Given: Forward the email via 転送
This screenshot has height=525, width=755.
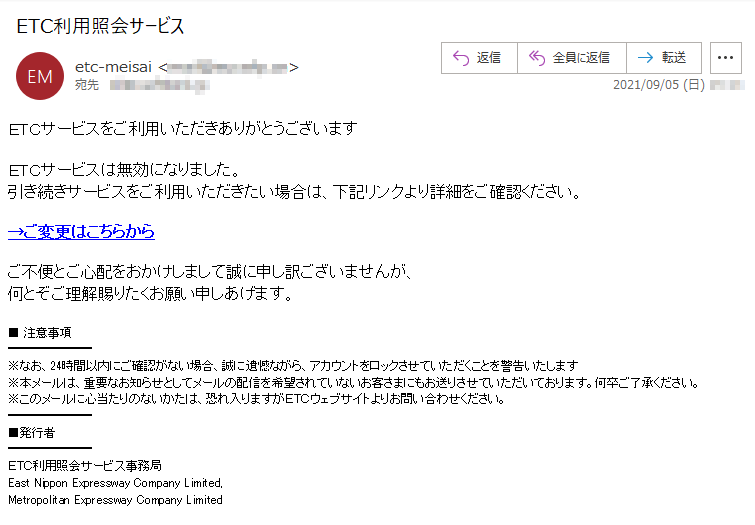Looking at the screenshot, I should point(674,58).
